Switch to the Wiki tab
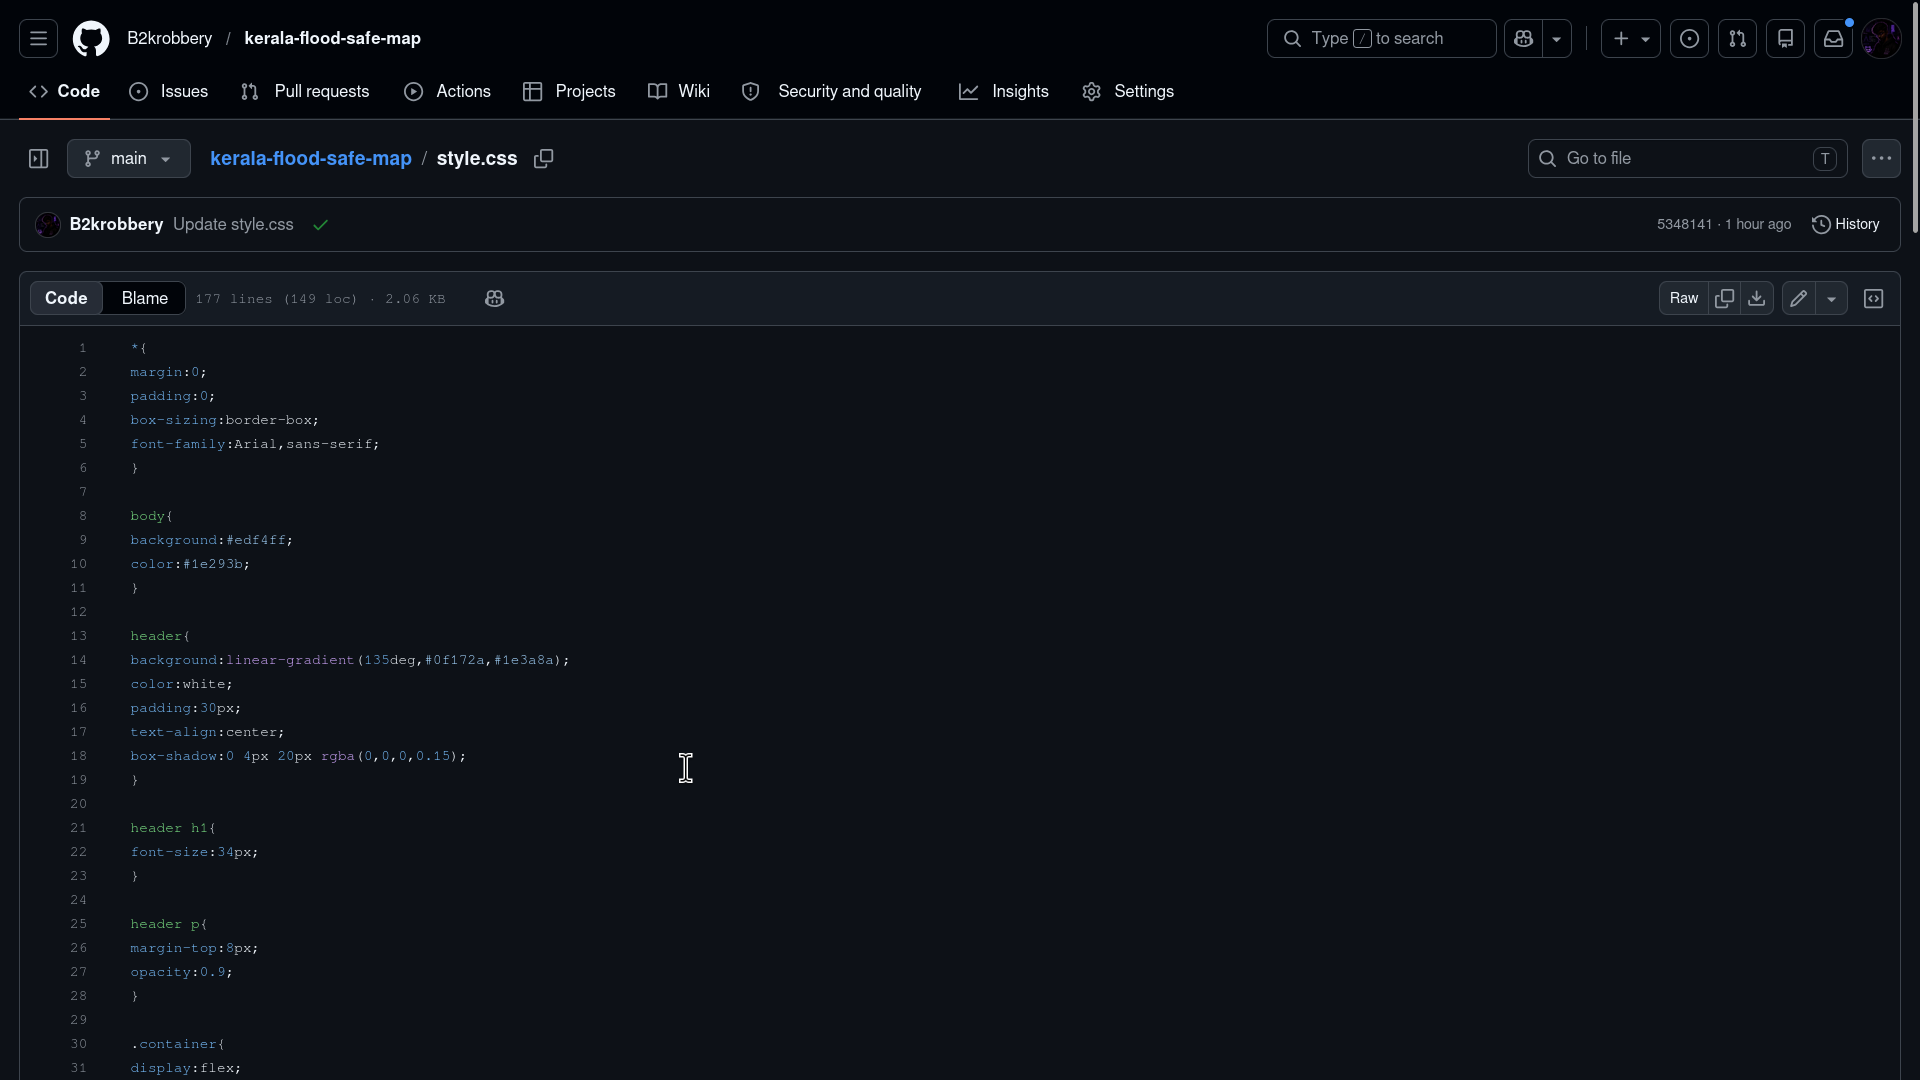 [679, 91]
